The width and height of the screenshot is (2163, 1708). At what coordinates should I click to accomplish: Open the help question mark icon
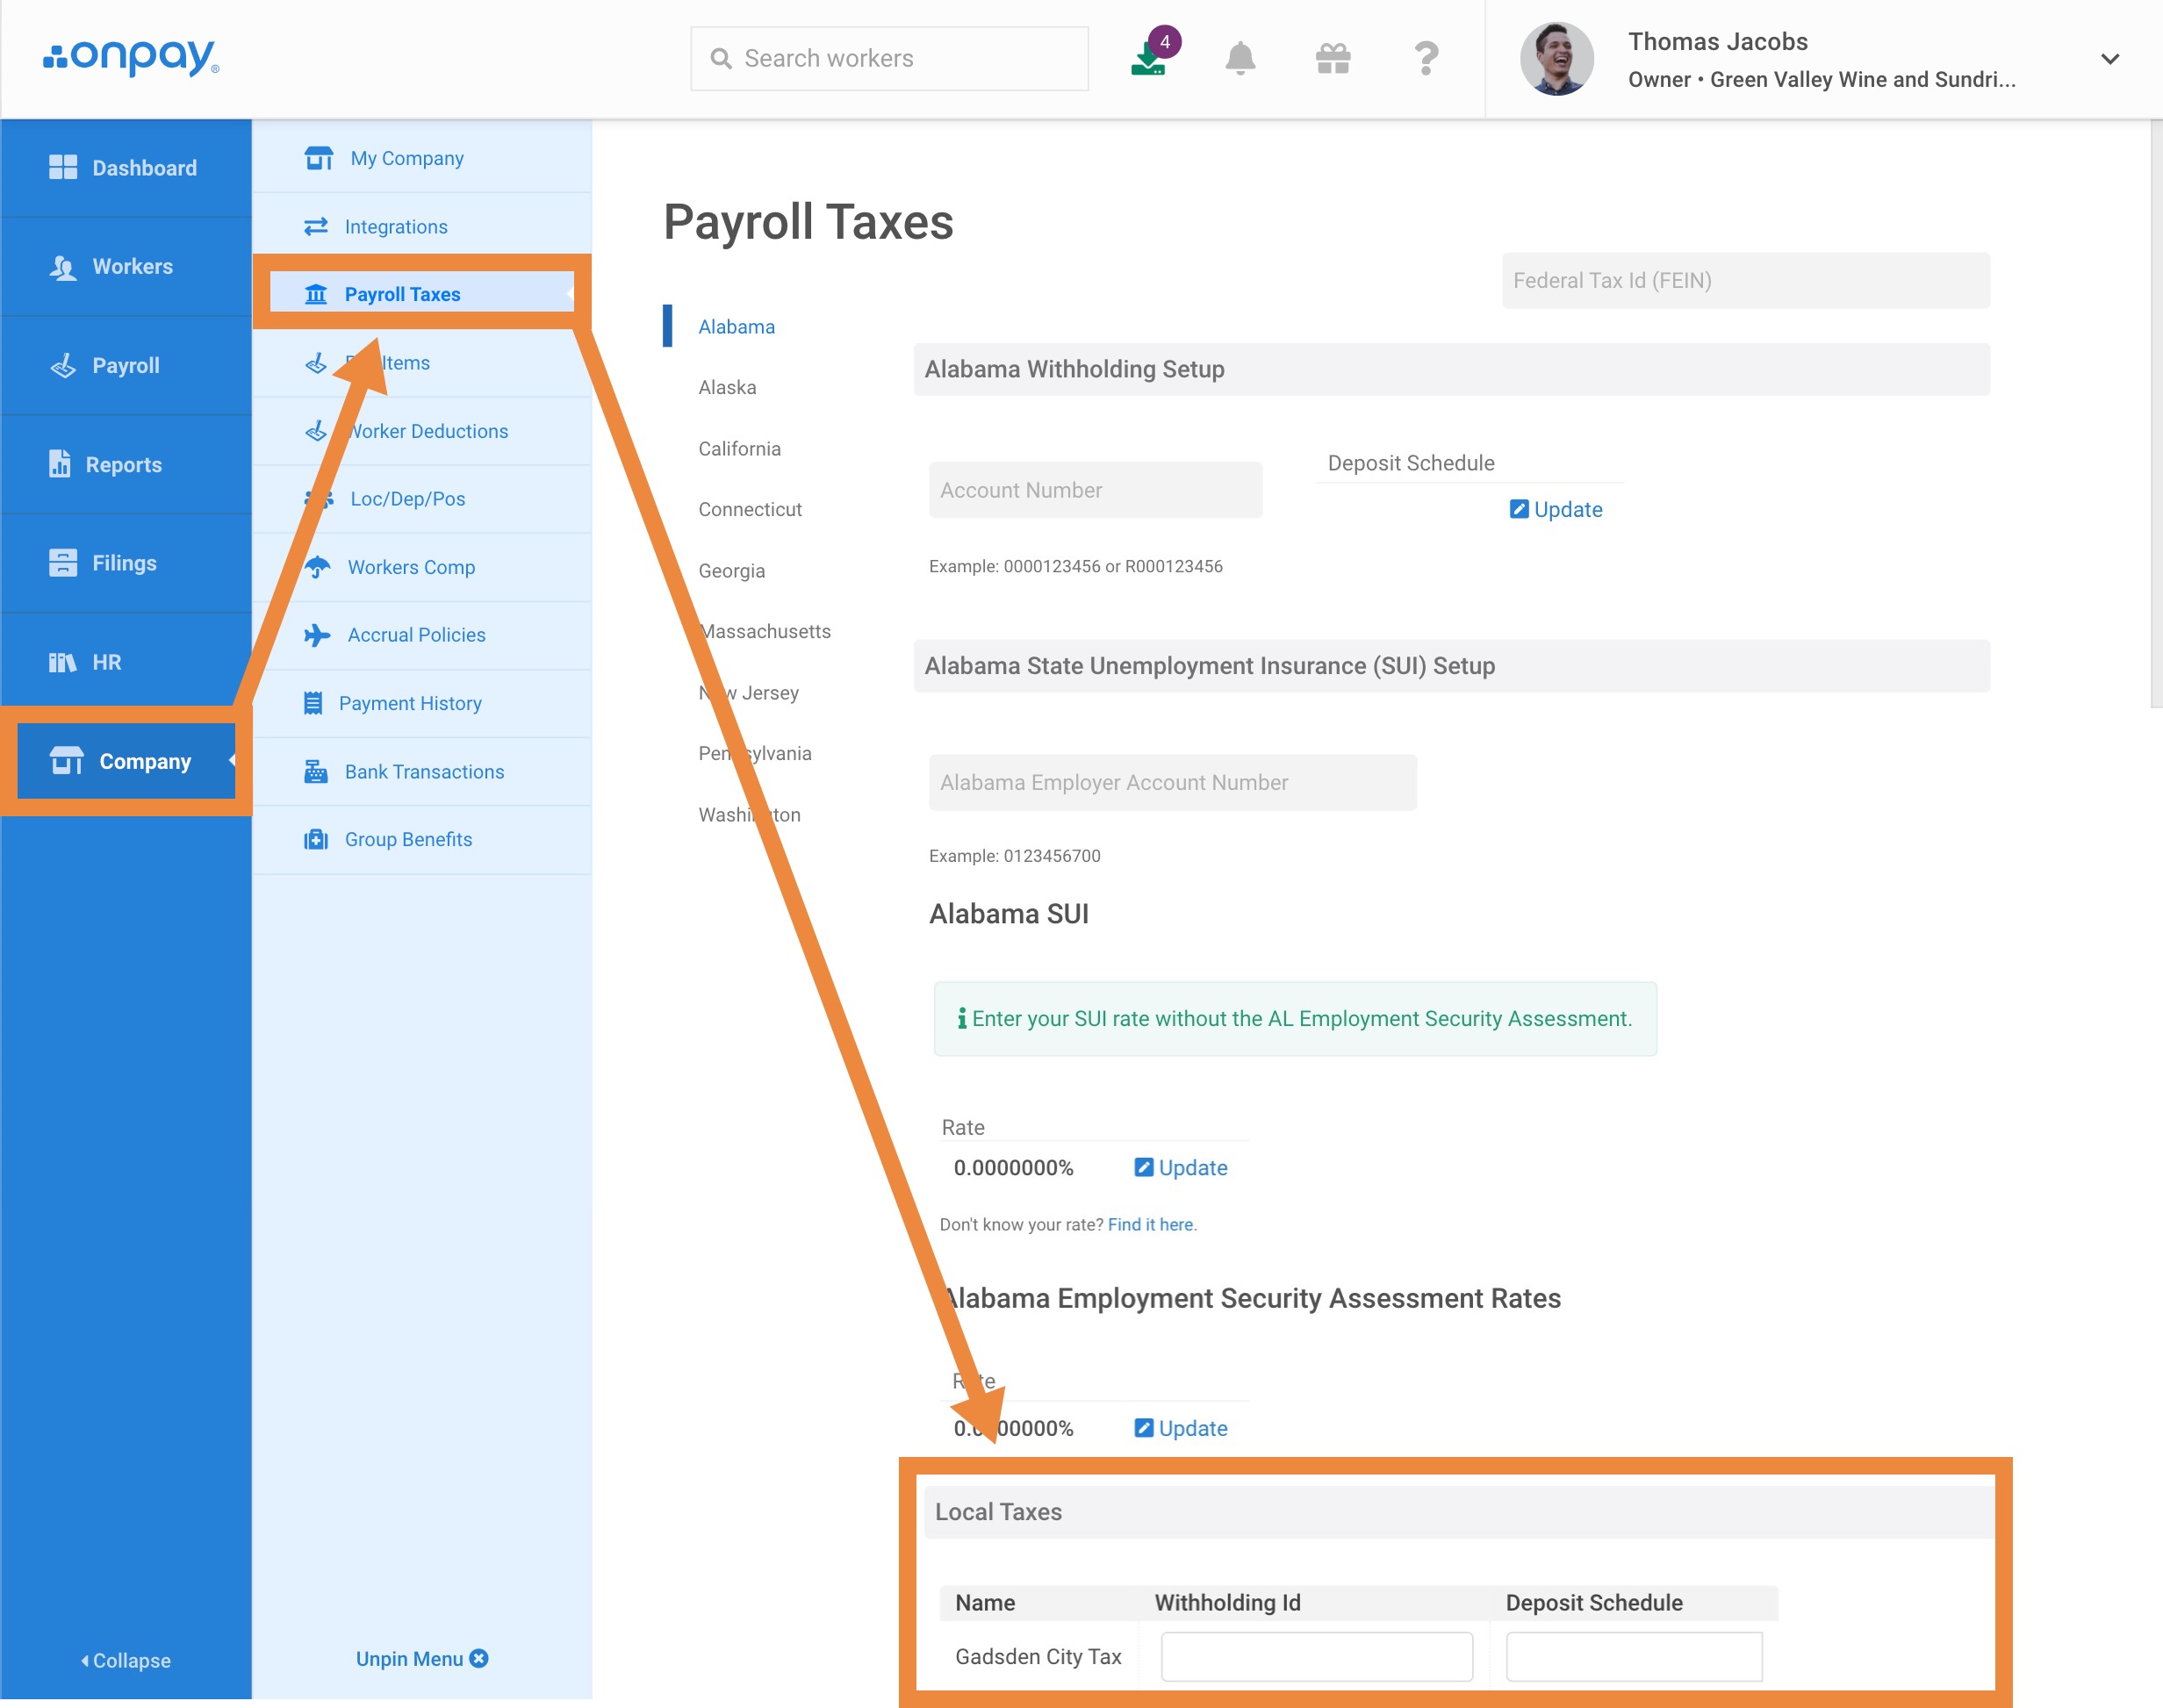[1427, 58]
